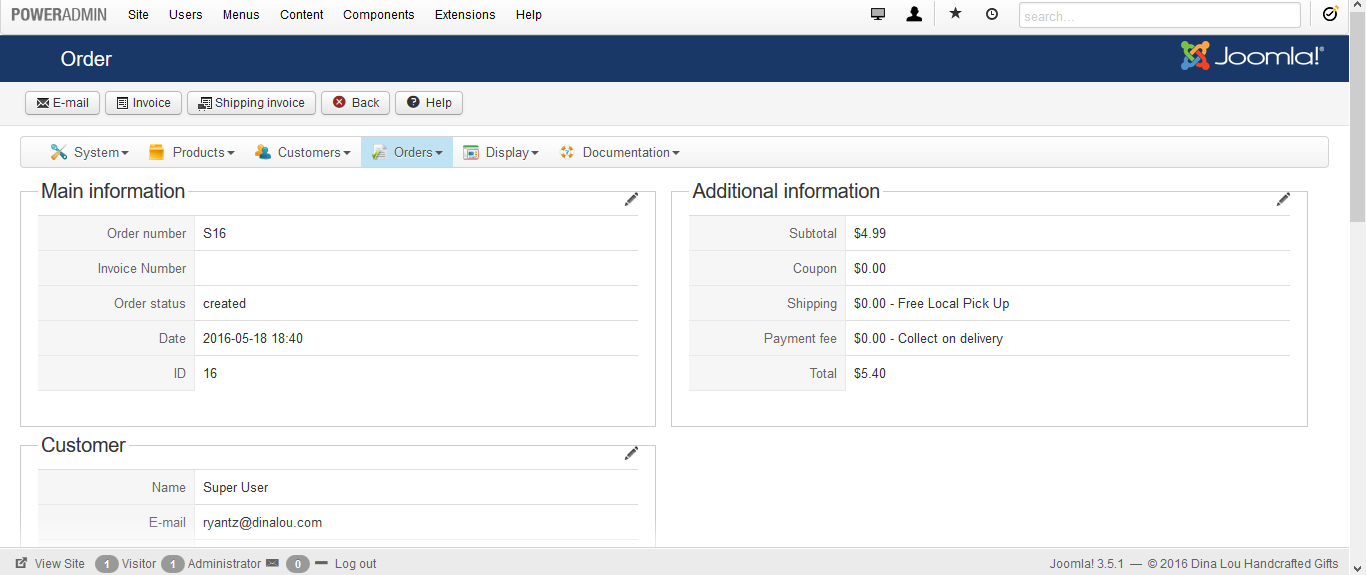Click the Administrator count badge

[173, 563]
